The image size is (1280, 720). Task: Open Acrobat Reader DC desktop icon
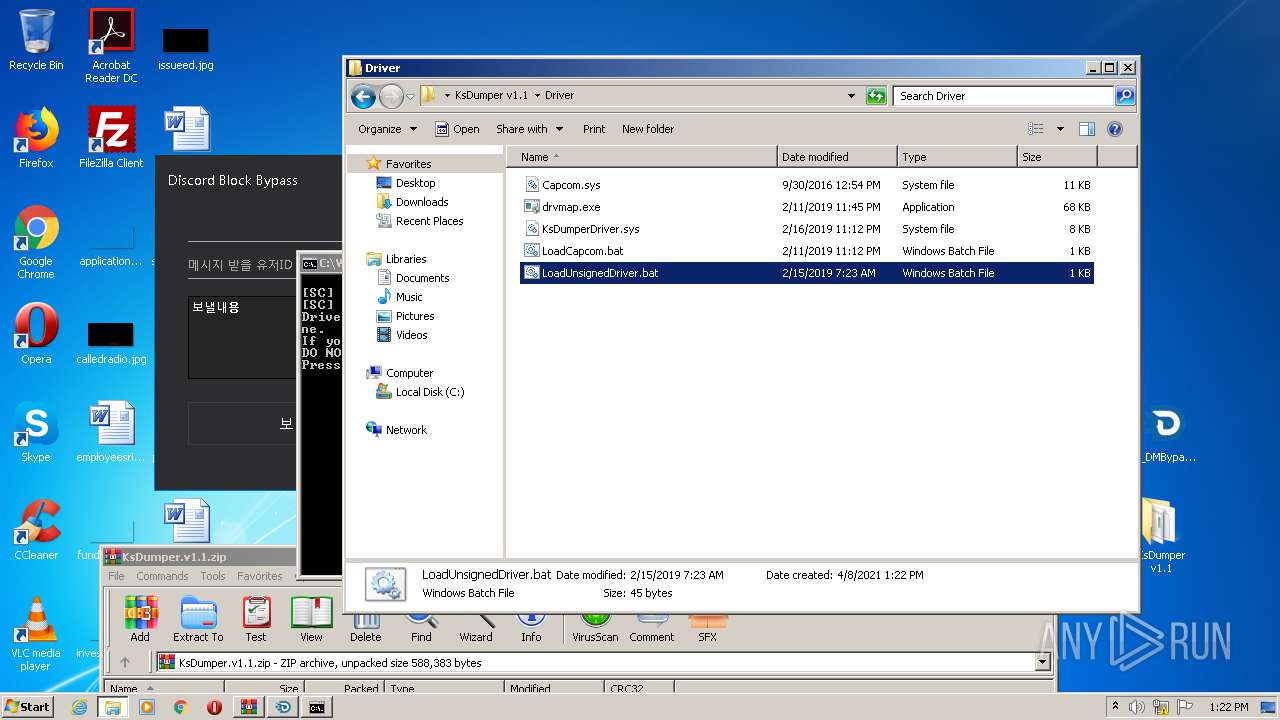[111, 46]
